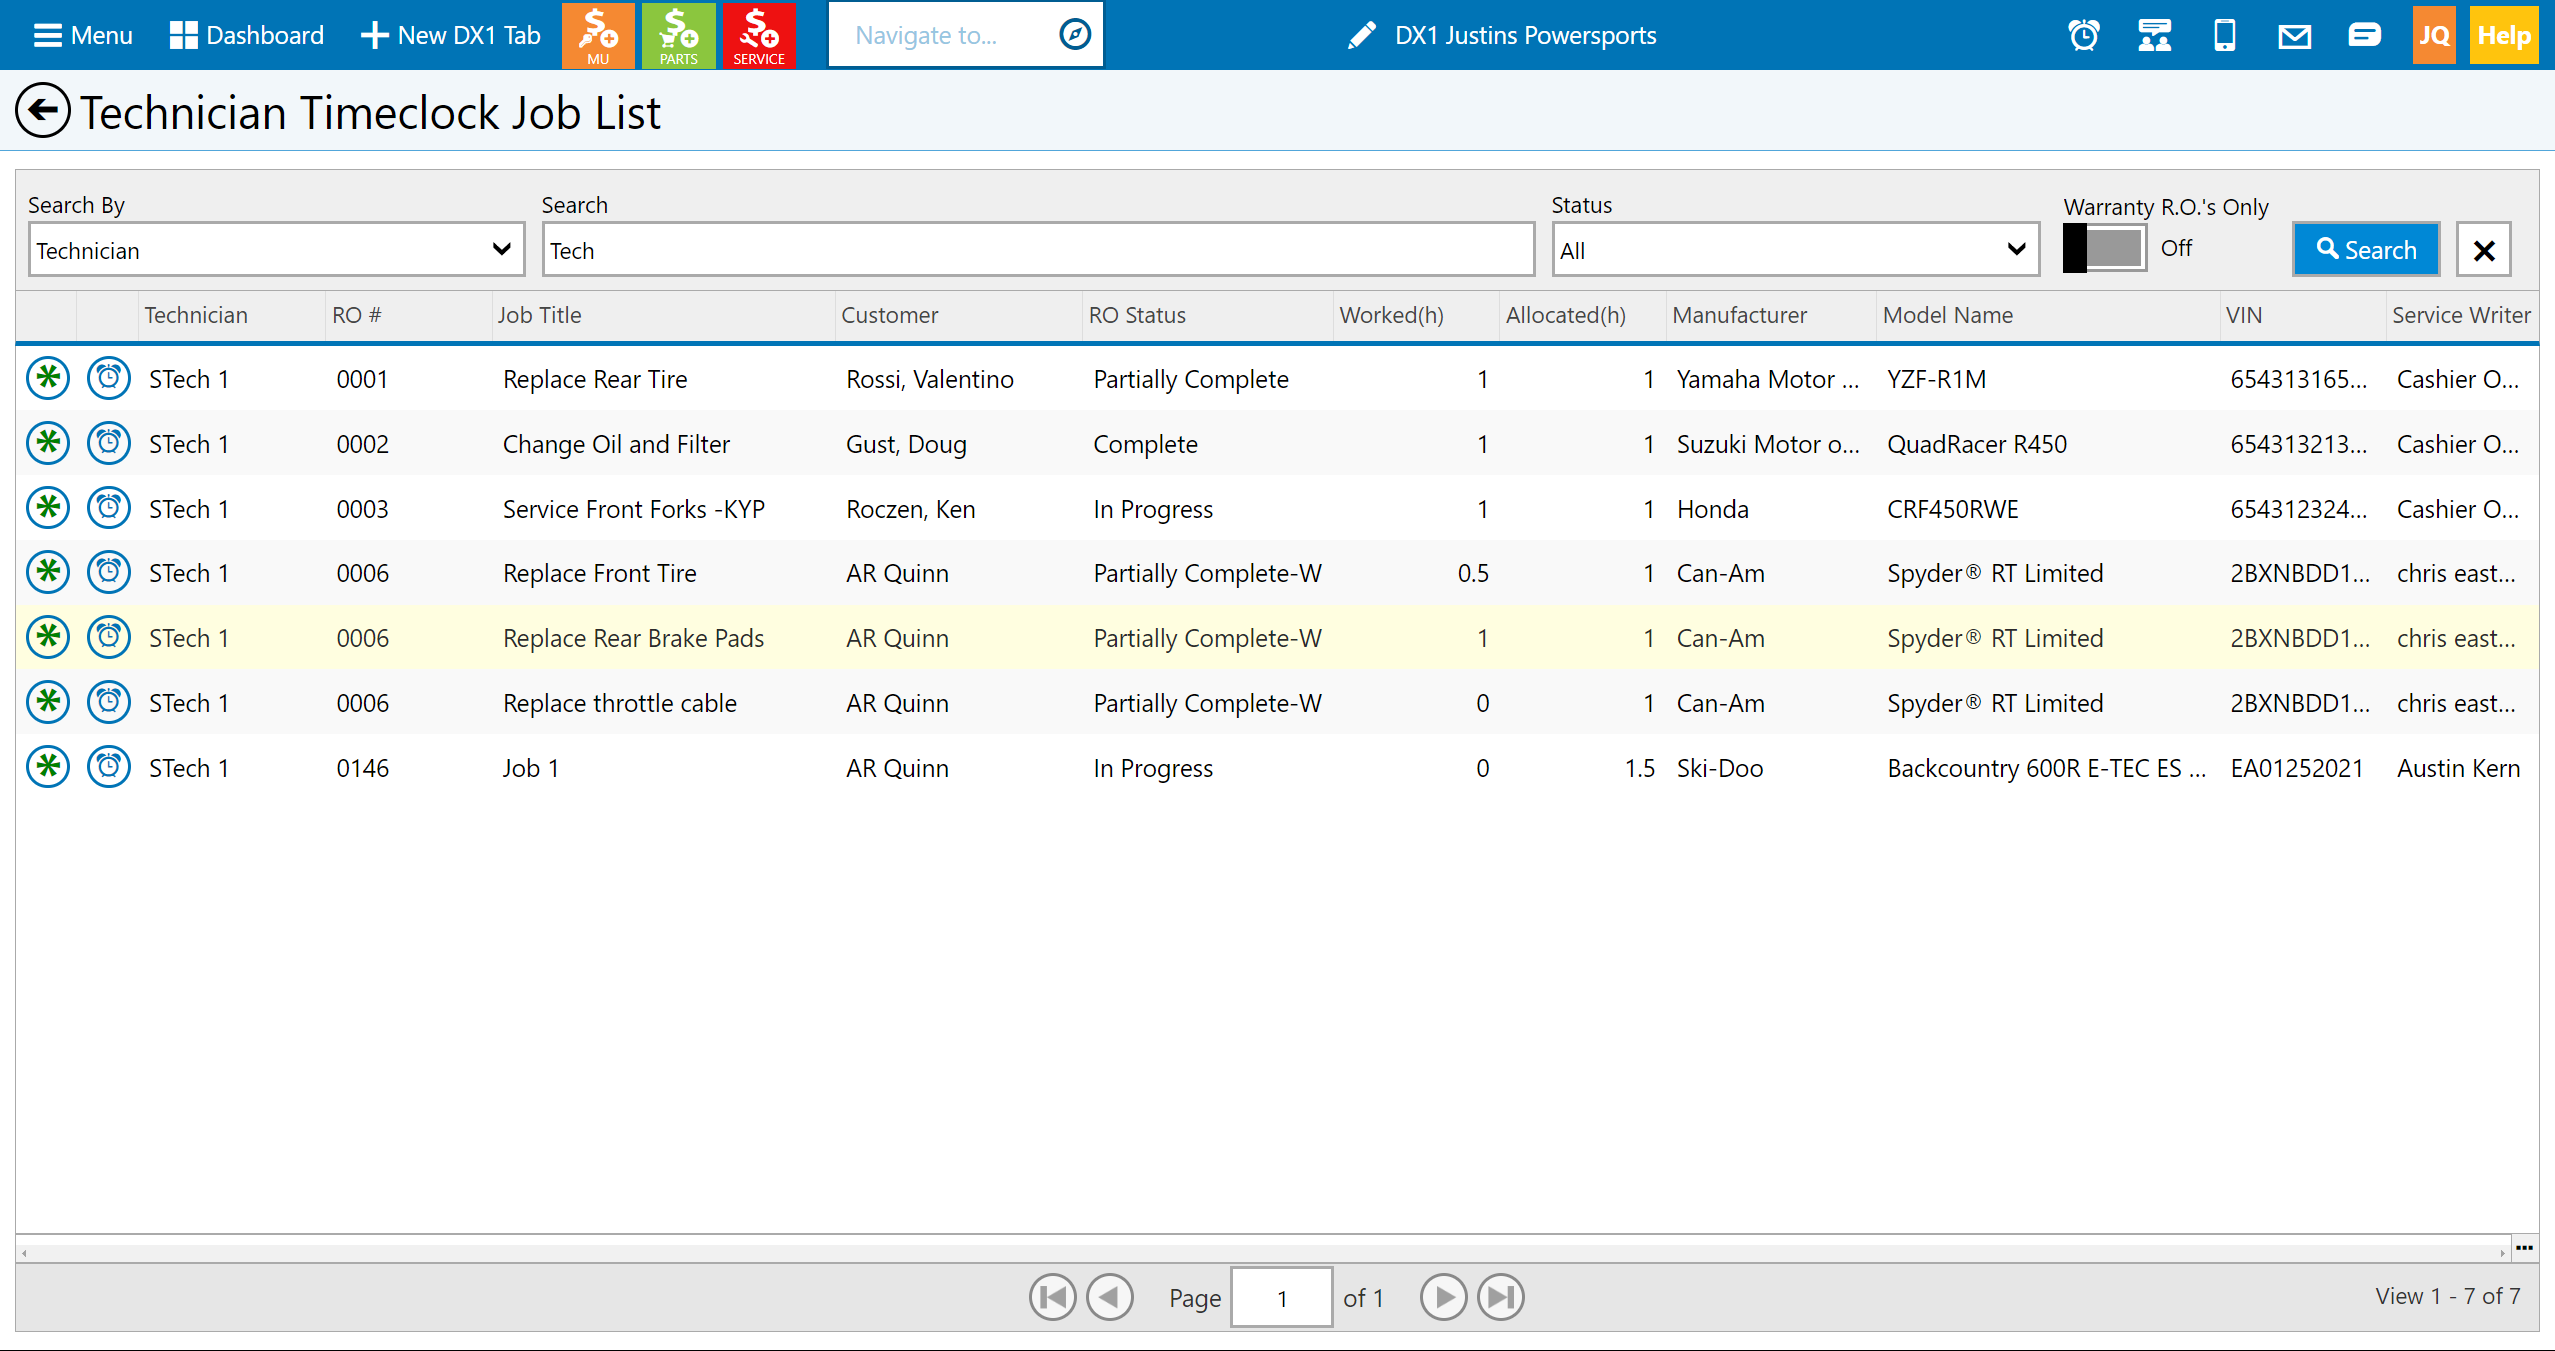The width and height of the screenshot is (2555, 1351).
Task: Click the alarm clock timeclock icon in header
Action: click(x=2084, y=35)
